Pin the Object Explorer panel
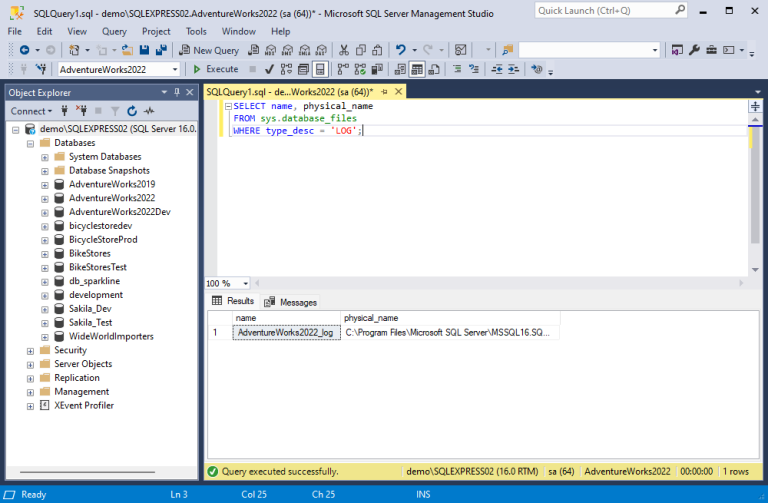 pos(177,92)
